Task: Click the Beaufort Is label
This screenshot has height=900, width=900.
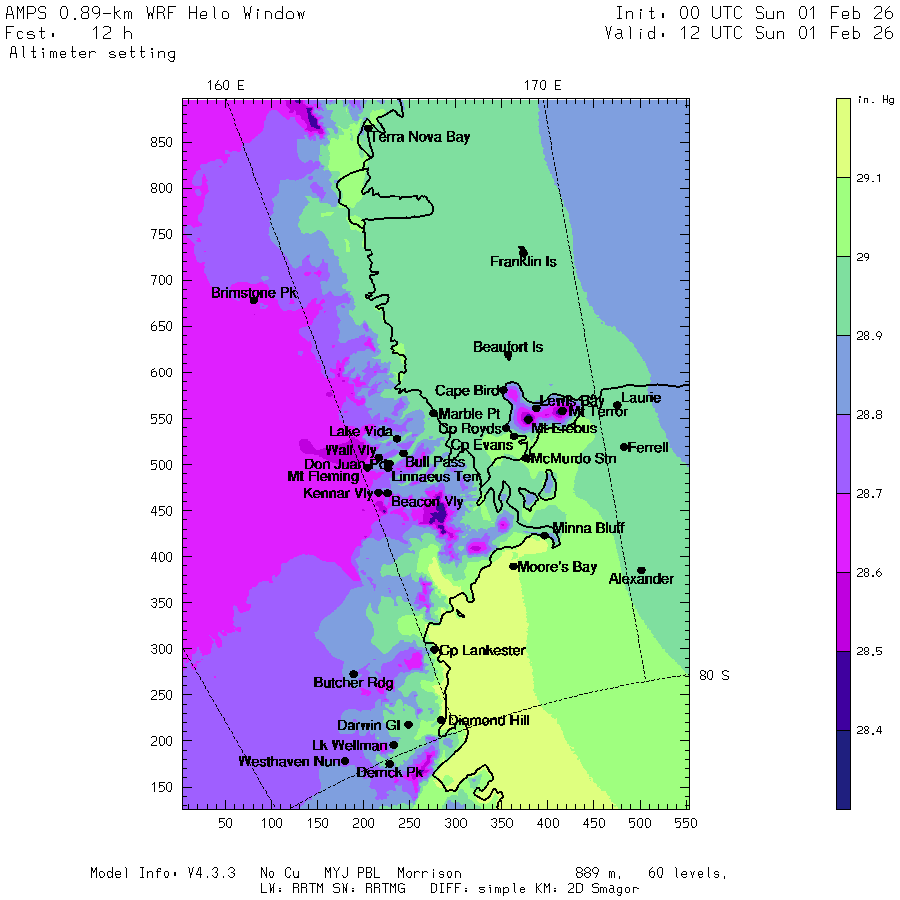Action: 508,347
